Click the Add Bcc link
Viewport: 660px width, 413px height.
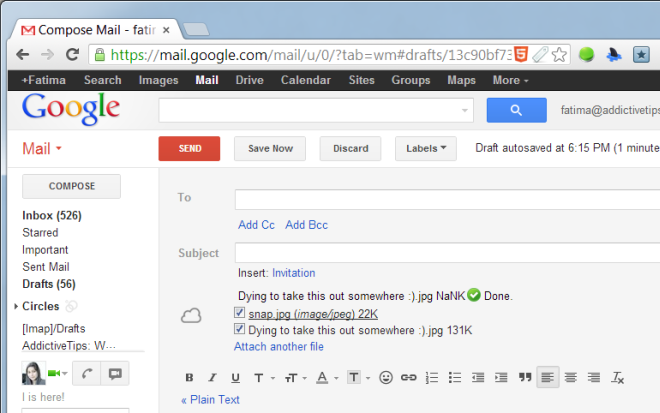coord(306,225)
